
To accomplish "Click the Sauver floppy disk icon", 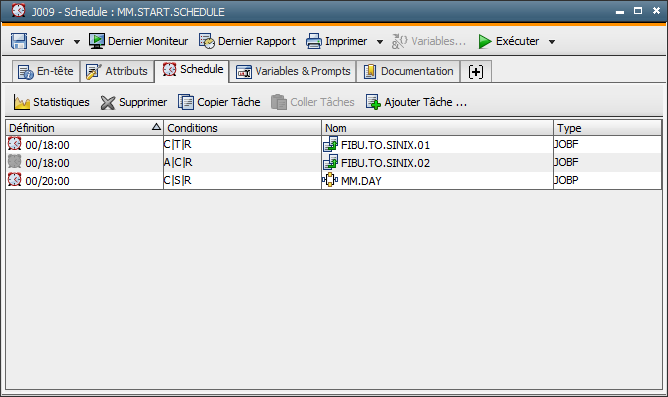I will [x=19, y=41].
